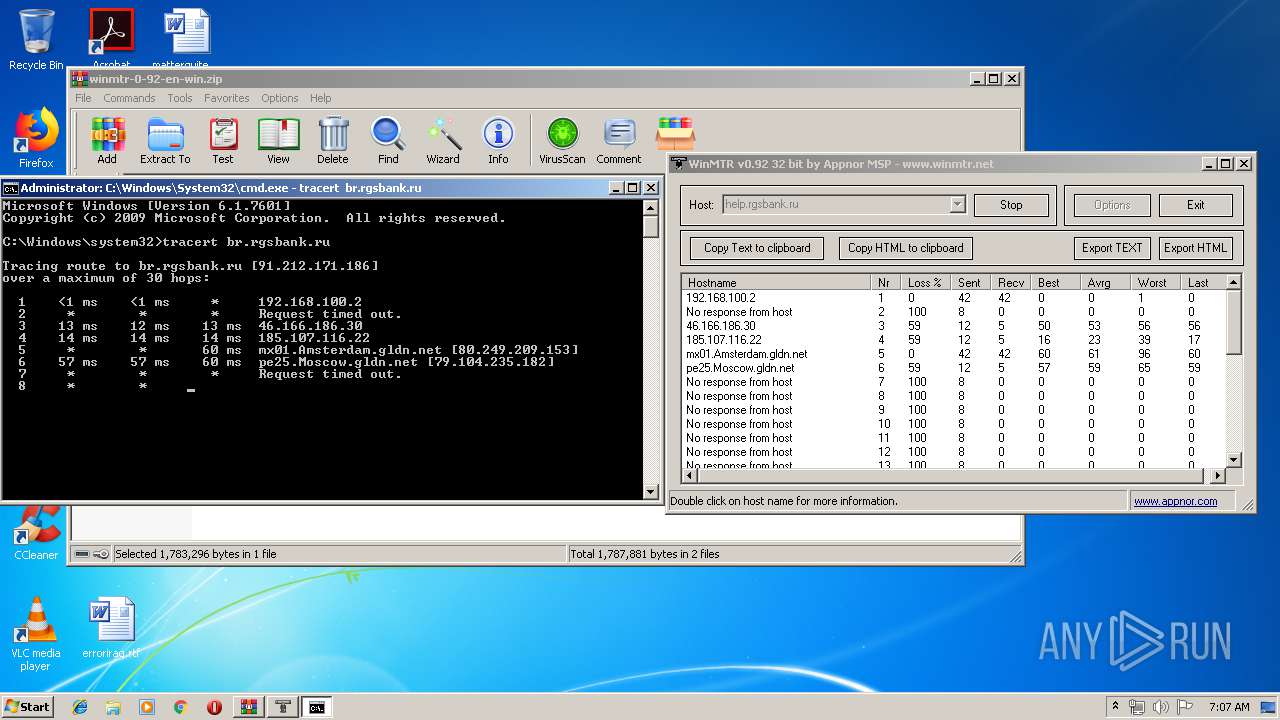Open the Acrobat desktop shortcut
Viewport: 1280px width, 720px height.
[111, 38]
